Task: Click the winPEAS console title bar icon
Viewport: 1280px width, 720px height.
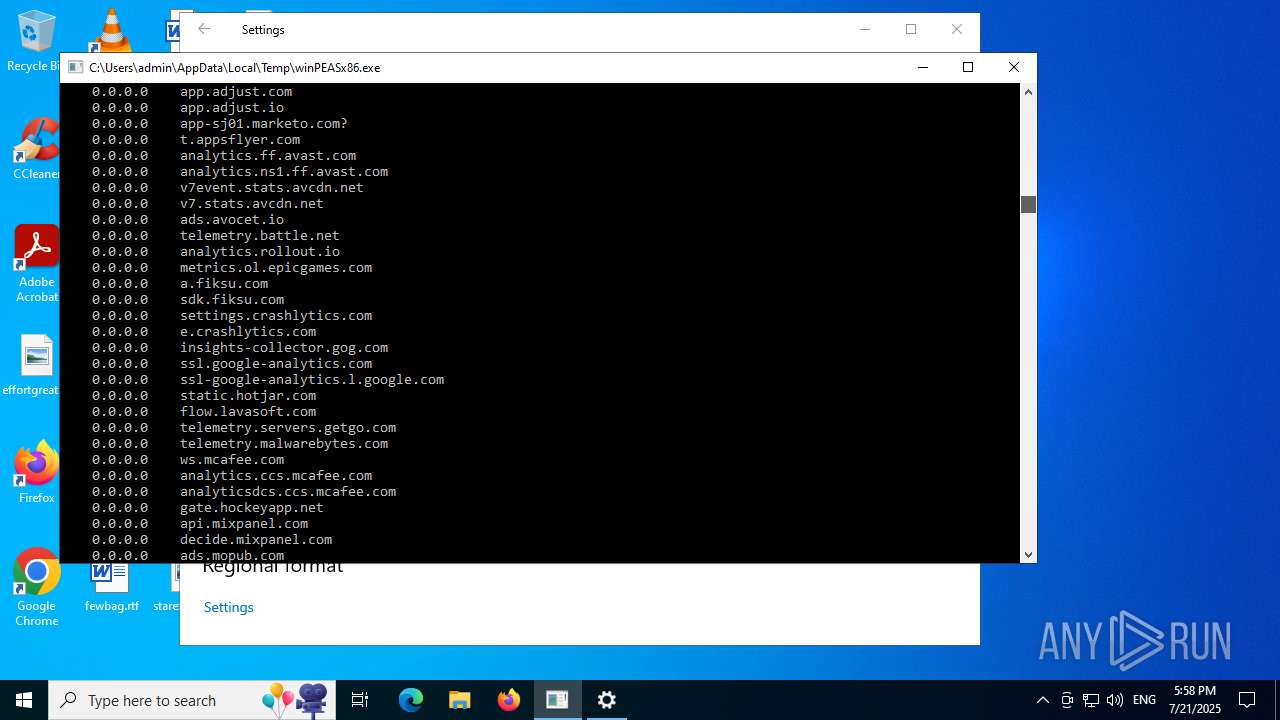Action: pyautogui.click(x=76, y=67)
